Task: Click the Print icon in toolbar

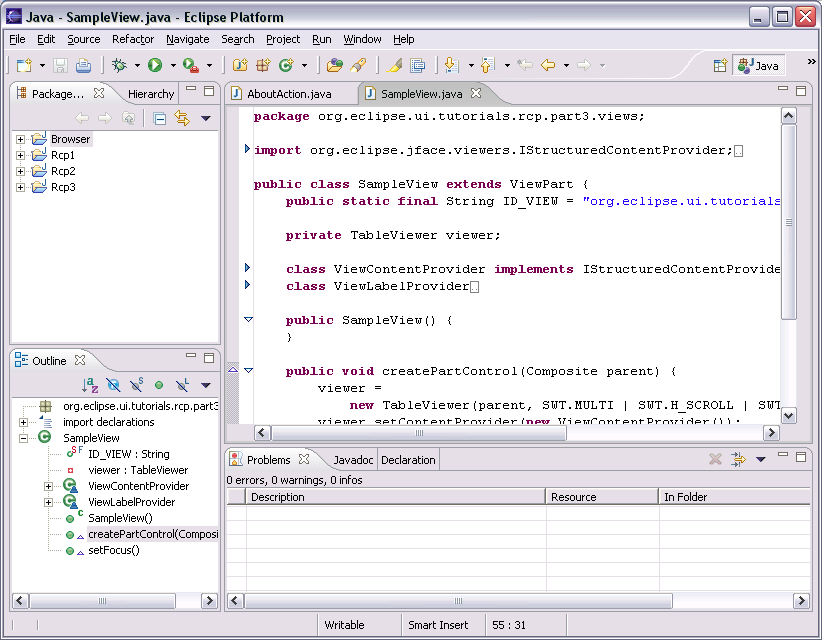Action: (83, 66)
